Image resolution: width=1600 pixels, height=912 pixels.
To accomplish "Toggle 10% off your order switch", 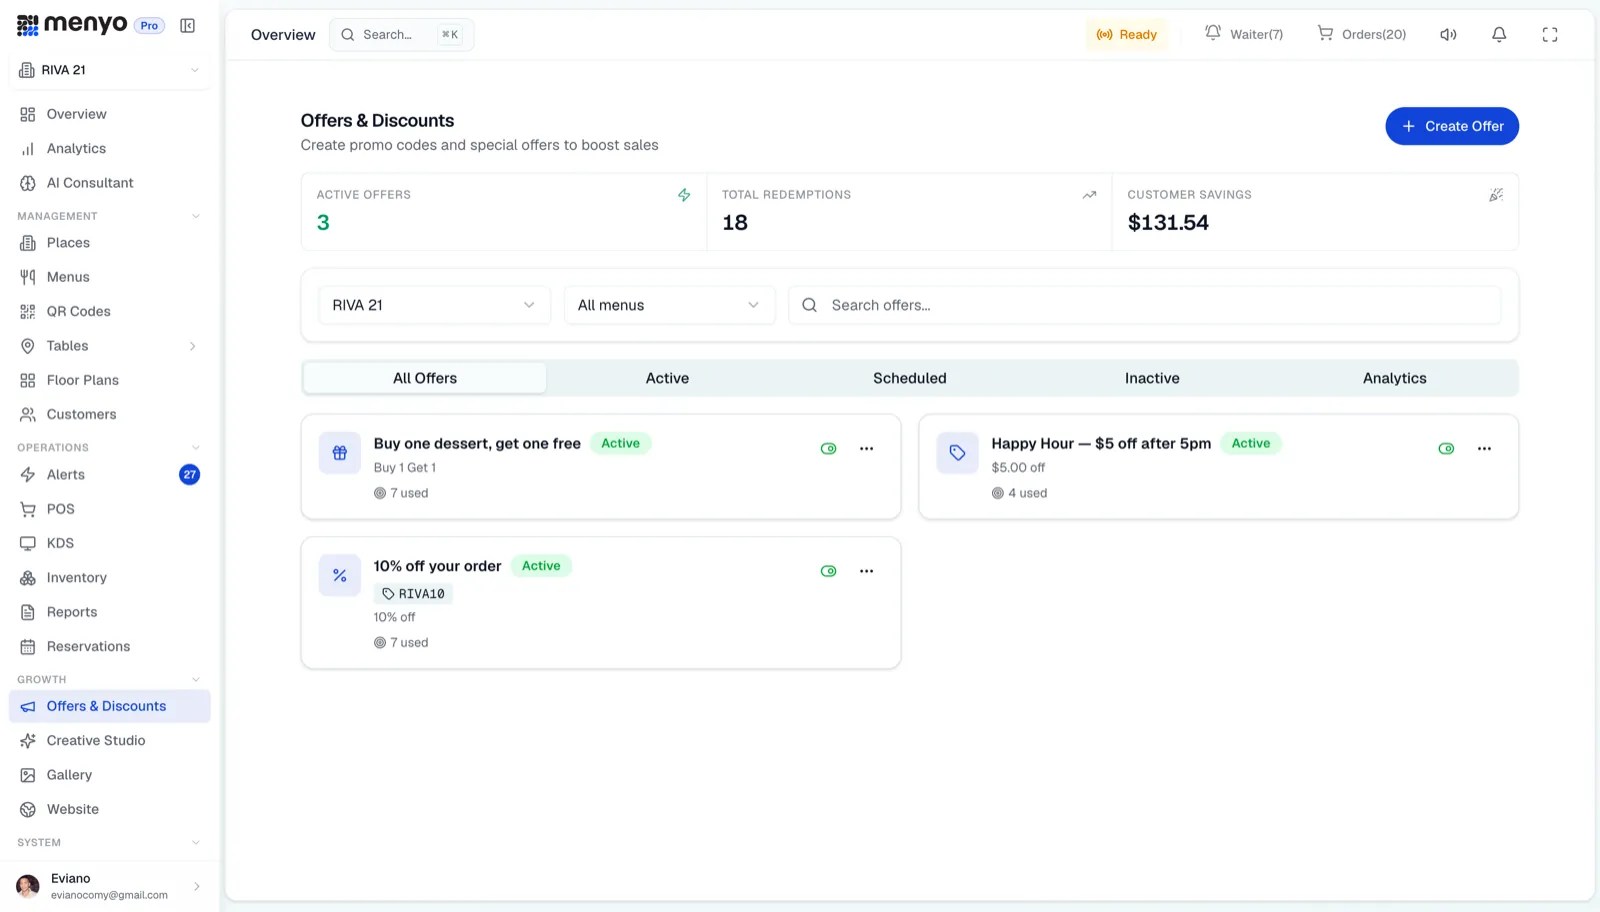I will coord(828,571).
